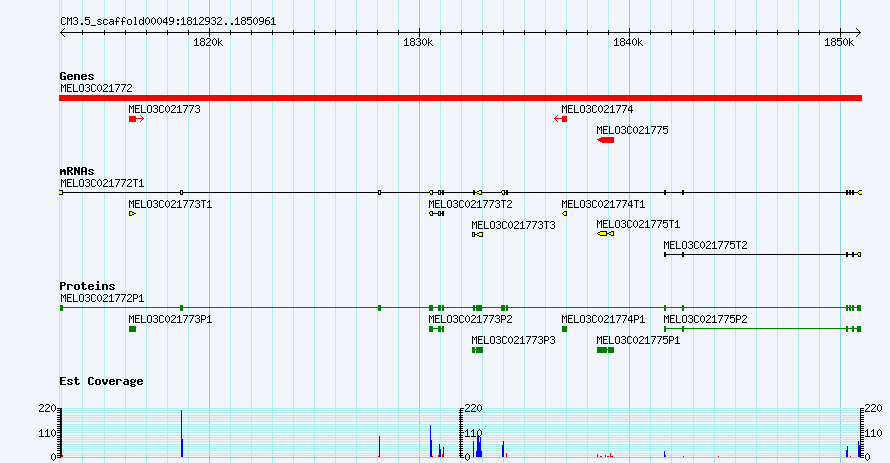Click the MEL03C021772P1 label
The height and width of the screenshot is (463, 890).
click(x=102, y=298)
